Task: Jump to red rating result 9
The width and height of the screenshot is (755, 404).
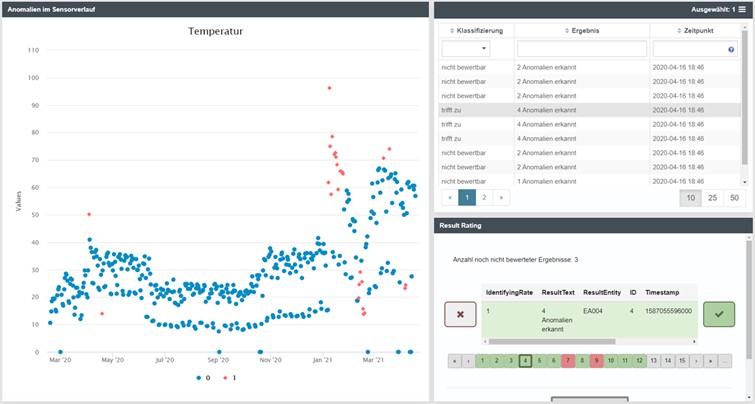Action: pyautogui.click(x=597, y=361)
